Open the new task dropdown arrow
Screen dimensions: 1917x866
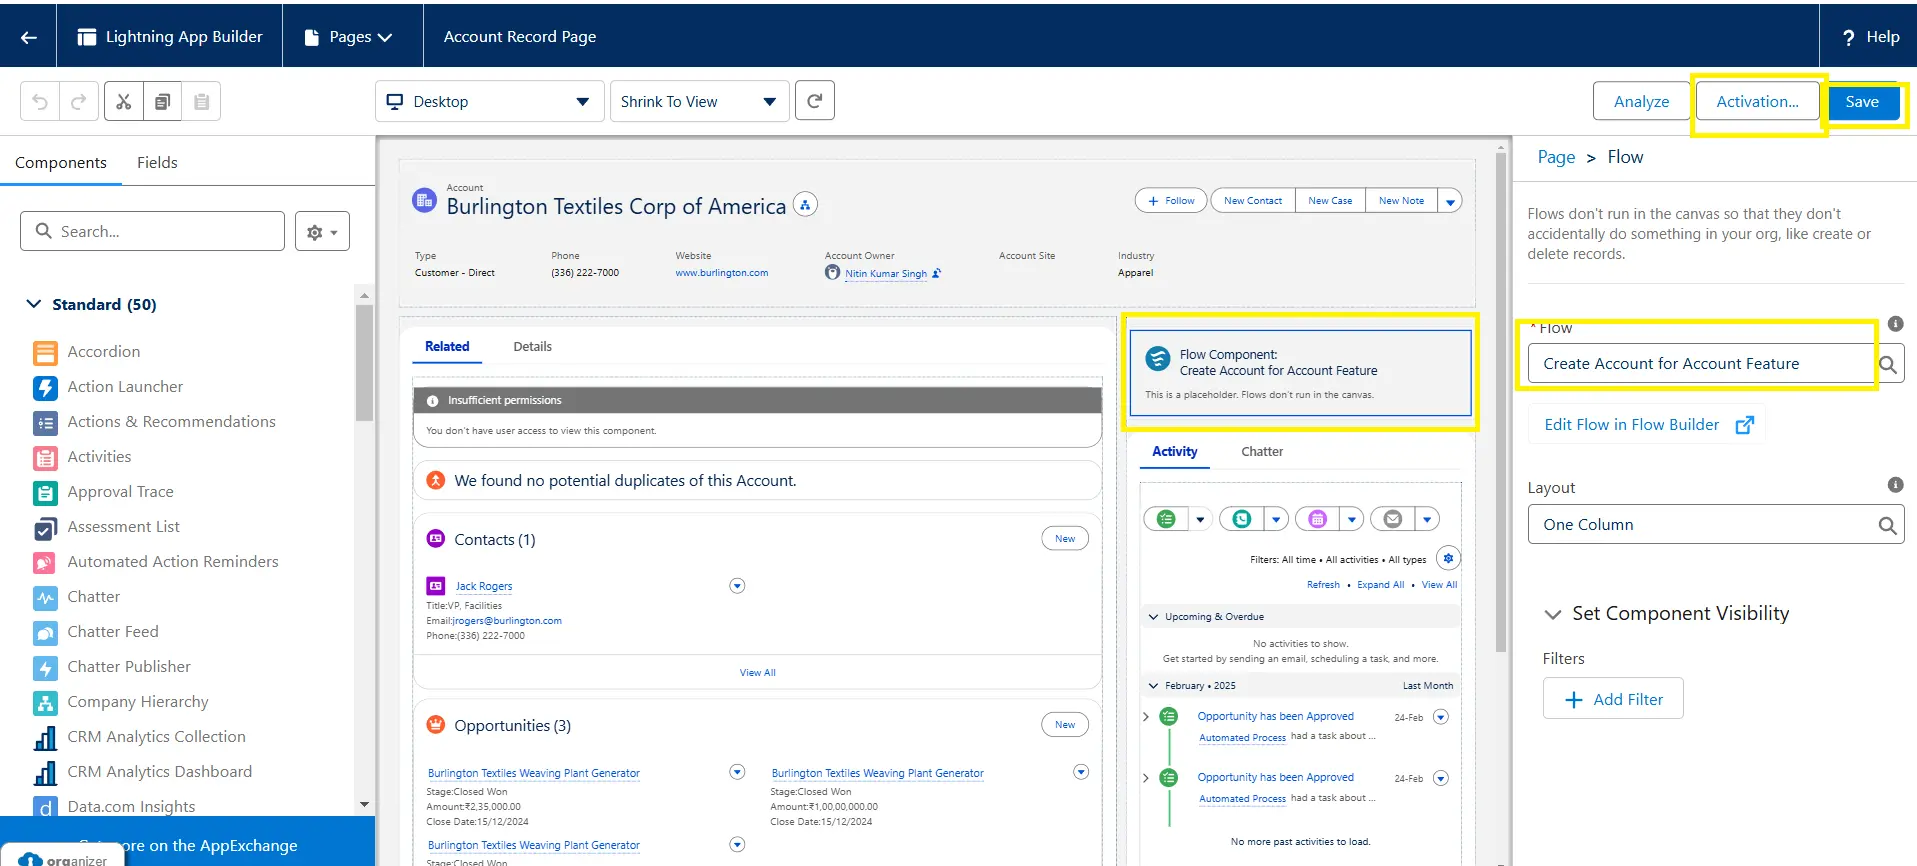pyautogui.click(x=1200, y=519)
